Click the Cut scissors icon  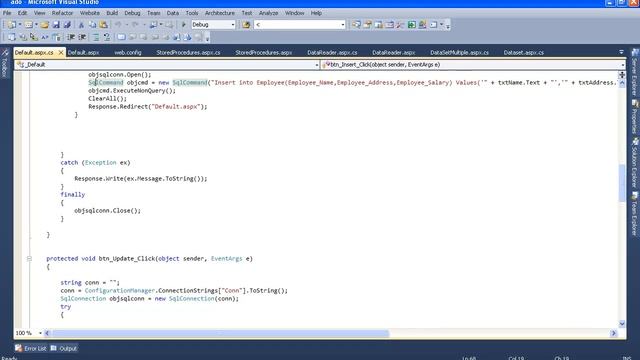click(x=81, y=25)
